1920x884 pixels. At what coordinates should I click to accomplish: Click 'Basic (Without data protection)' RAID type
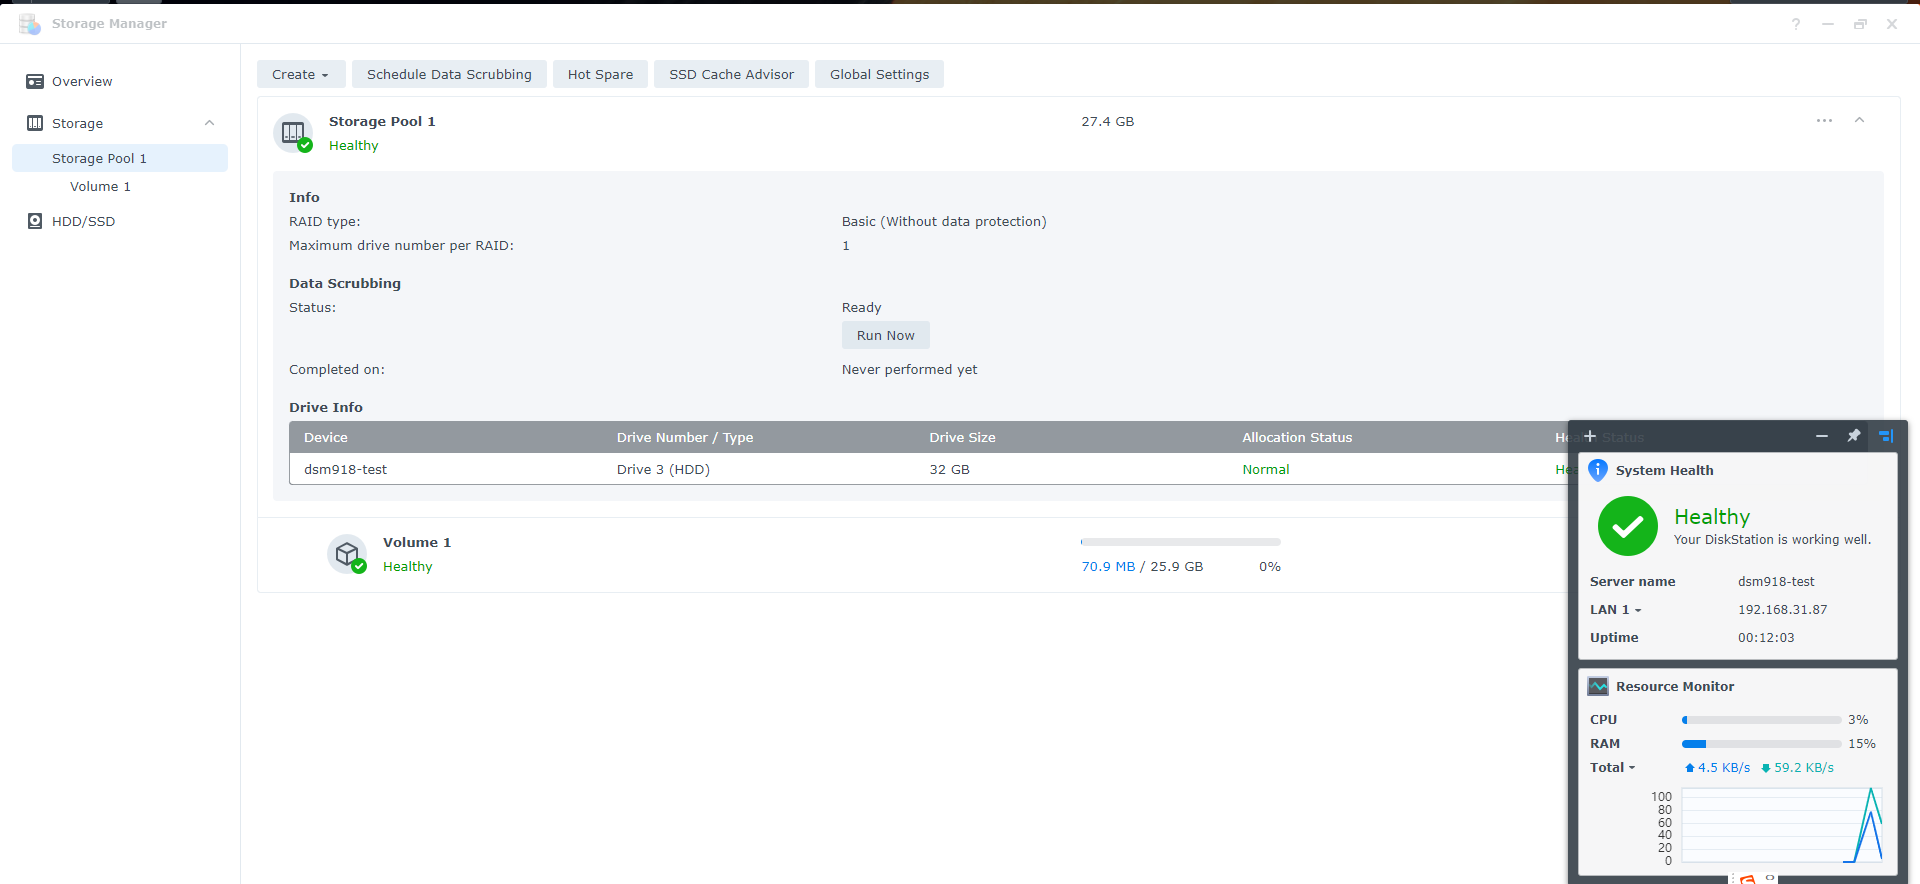coord(944,221)
